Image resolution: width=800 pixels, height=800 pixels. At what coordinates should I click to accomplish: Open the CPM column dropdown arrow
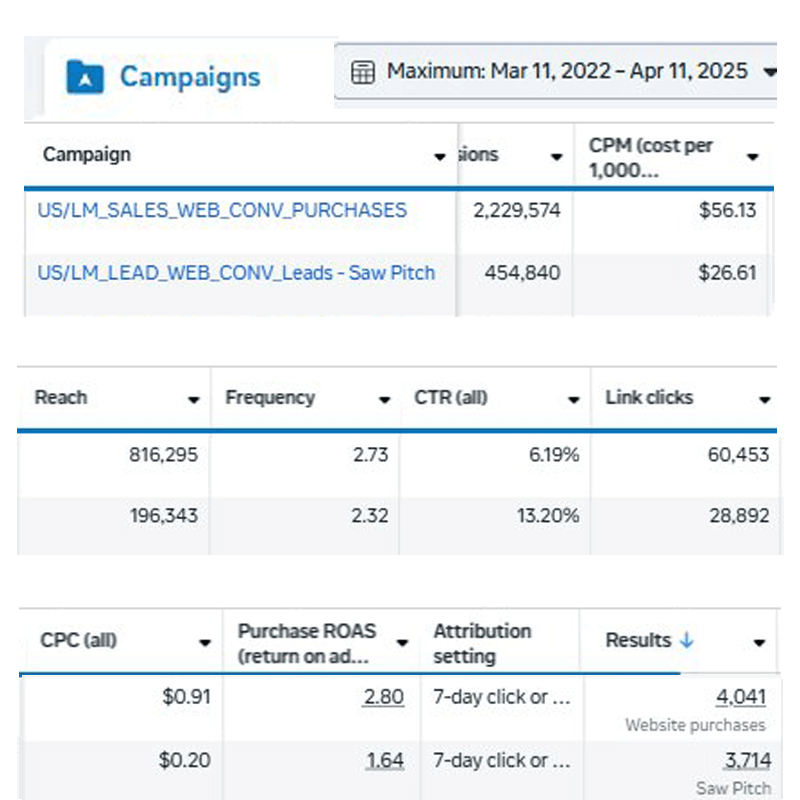click(752, 157)
